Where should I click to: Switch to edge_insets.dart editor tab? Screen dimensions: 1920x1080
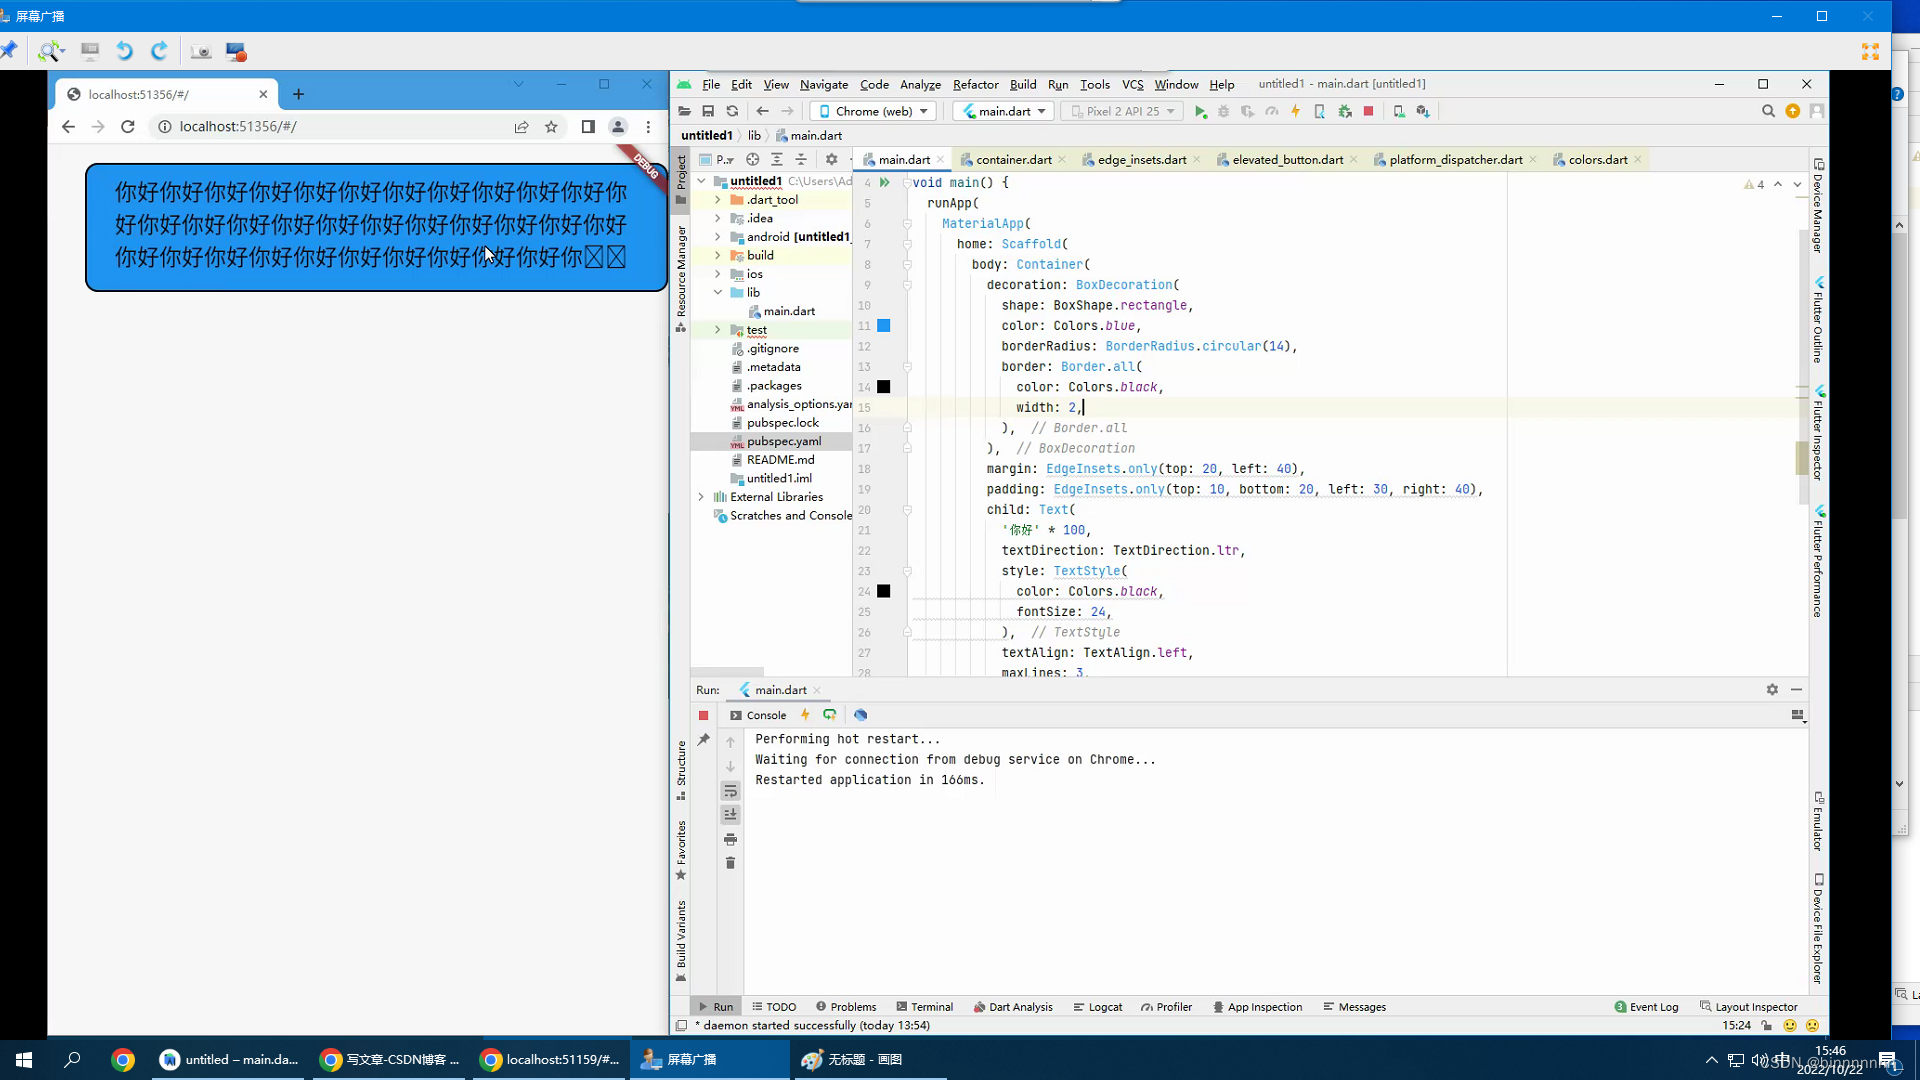click(x=1141, y=159)
